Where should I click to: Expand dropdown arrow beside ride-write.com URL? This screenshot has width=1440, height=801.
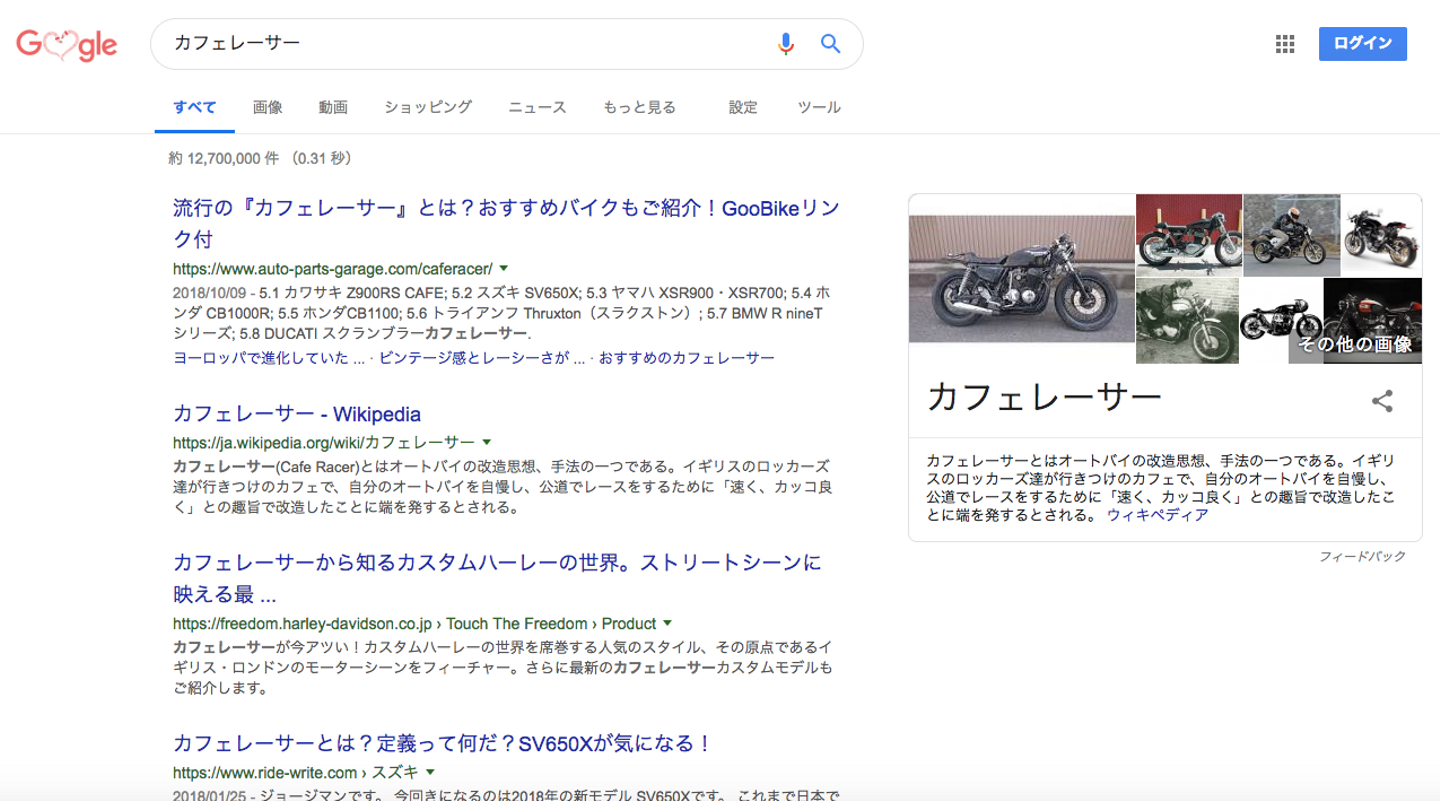tap(430, 772)
